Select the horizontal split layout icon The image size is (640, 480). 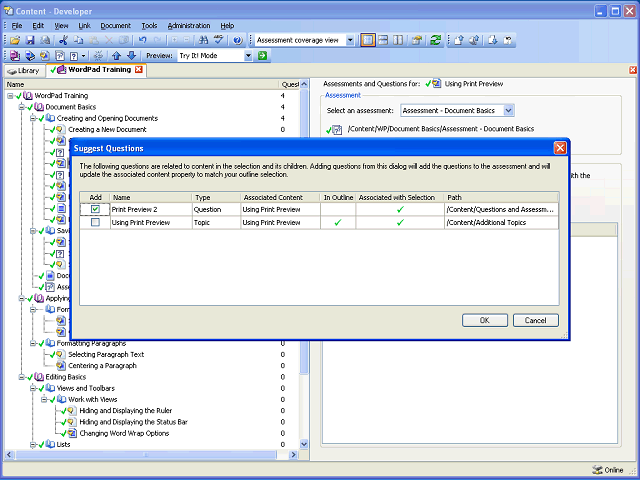383,40
